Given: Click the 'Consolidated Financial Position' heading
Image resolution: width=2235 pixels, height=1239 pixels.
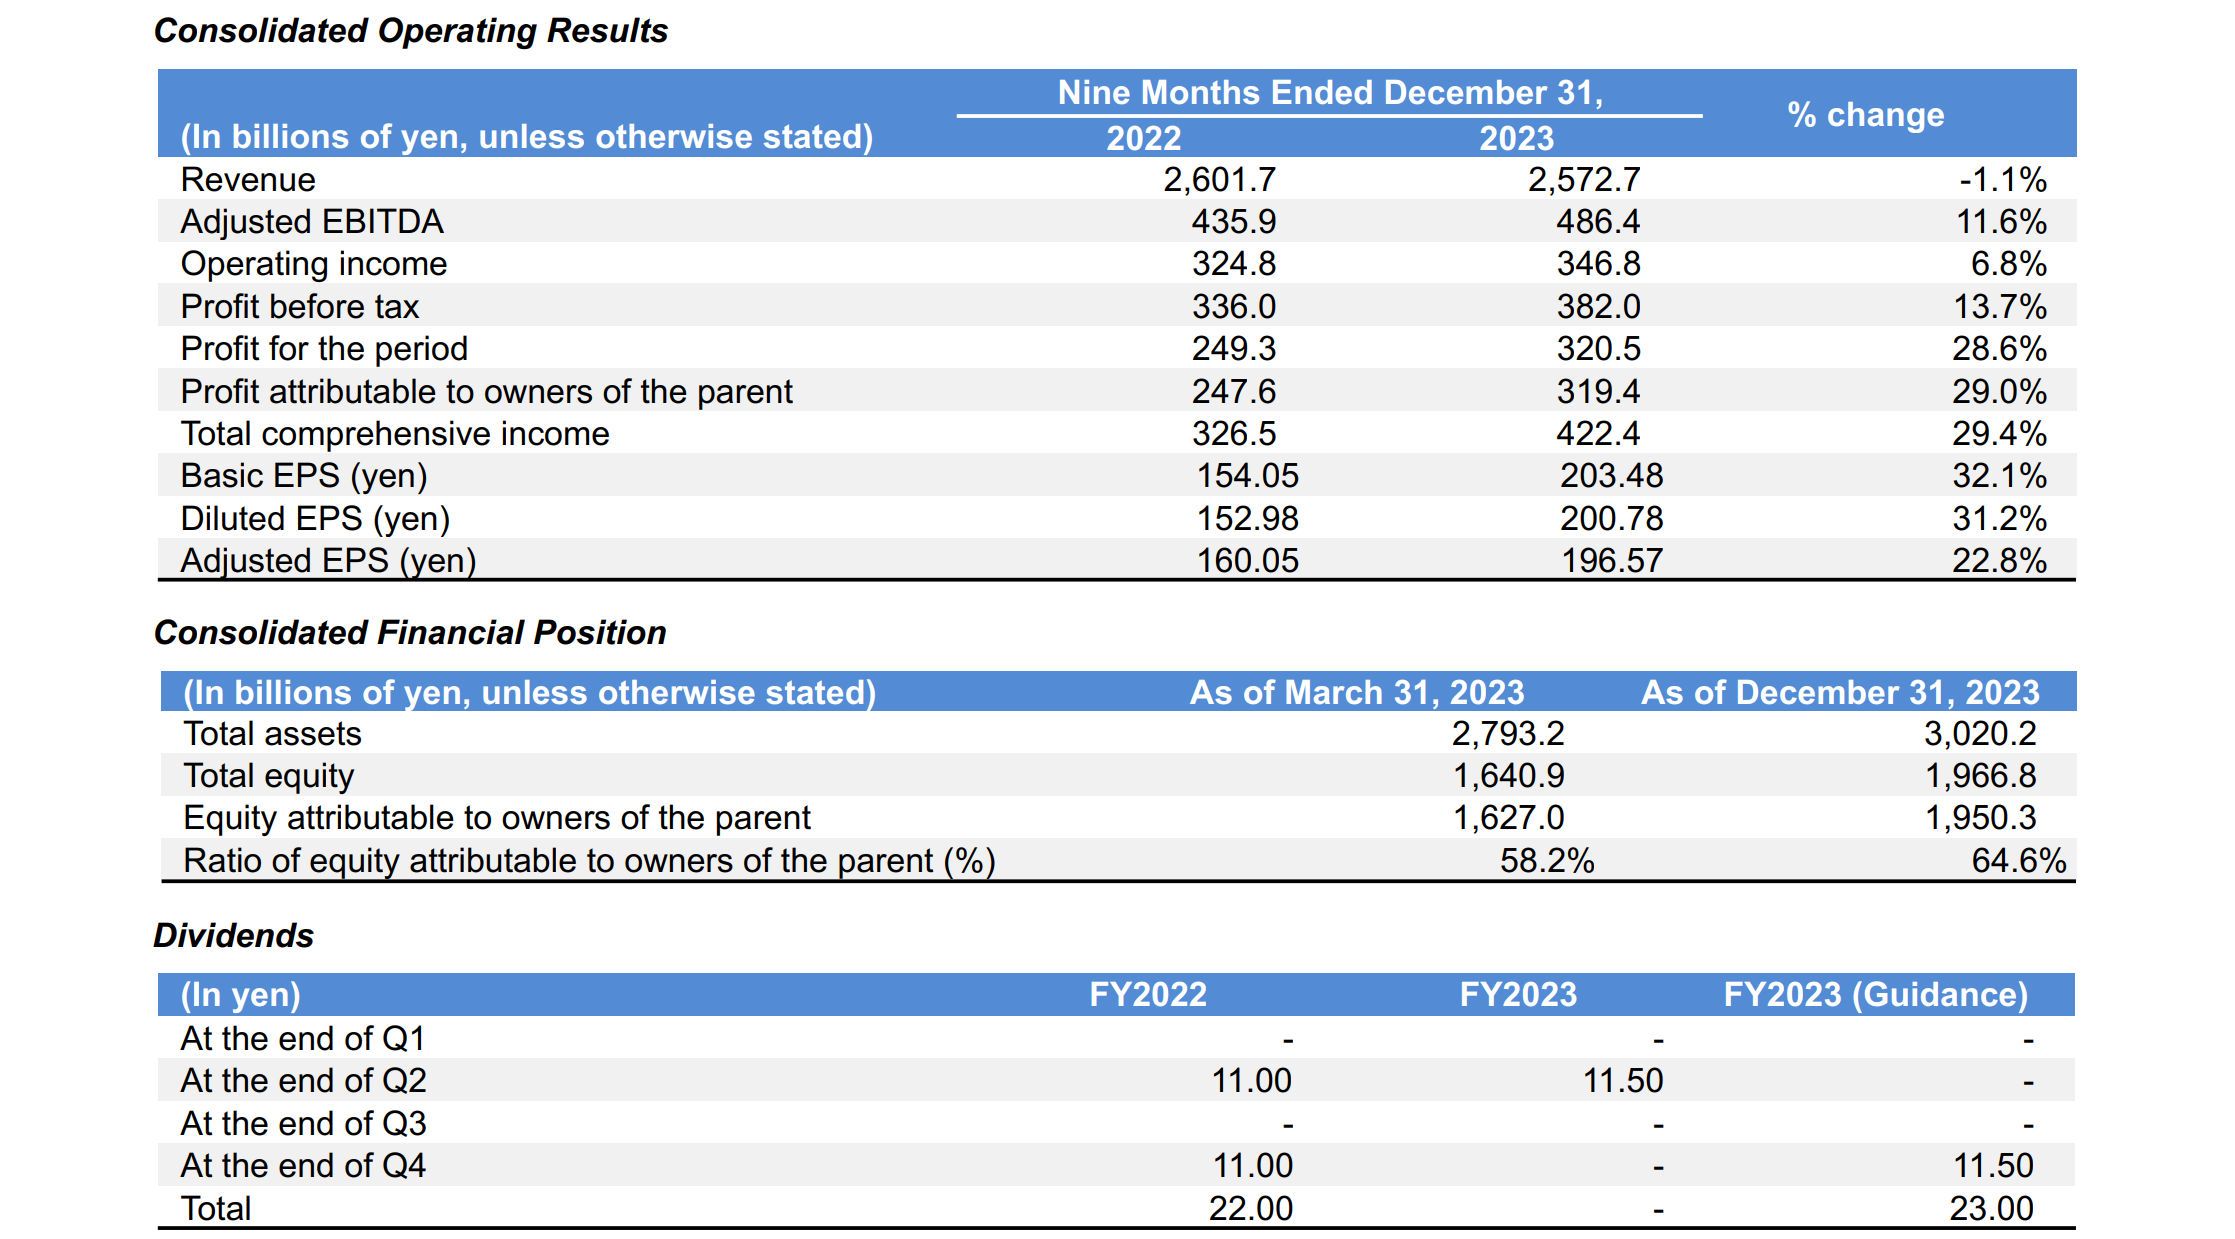Looking at the screenshot, I should click(x=410, y=633).
